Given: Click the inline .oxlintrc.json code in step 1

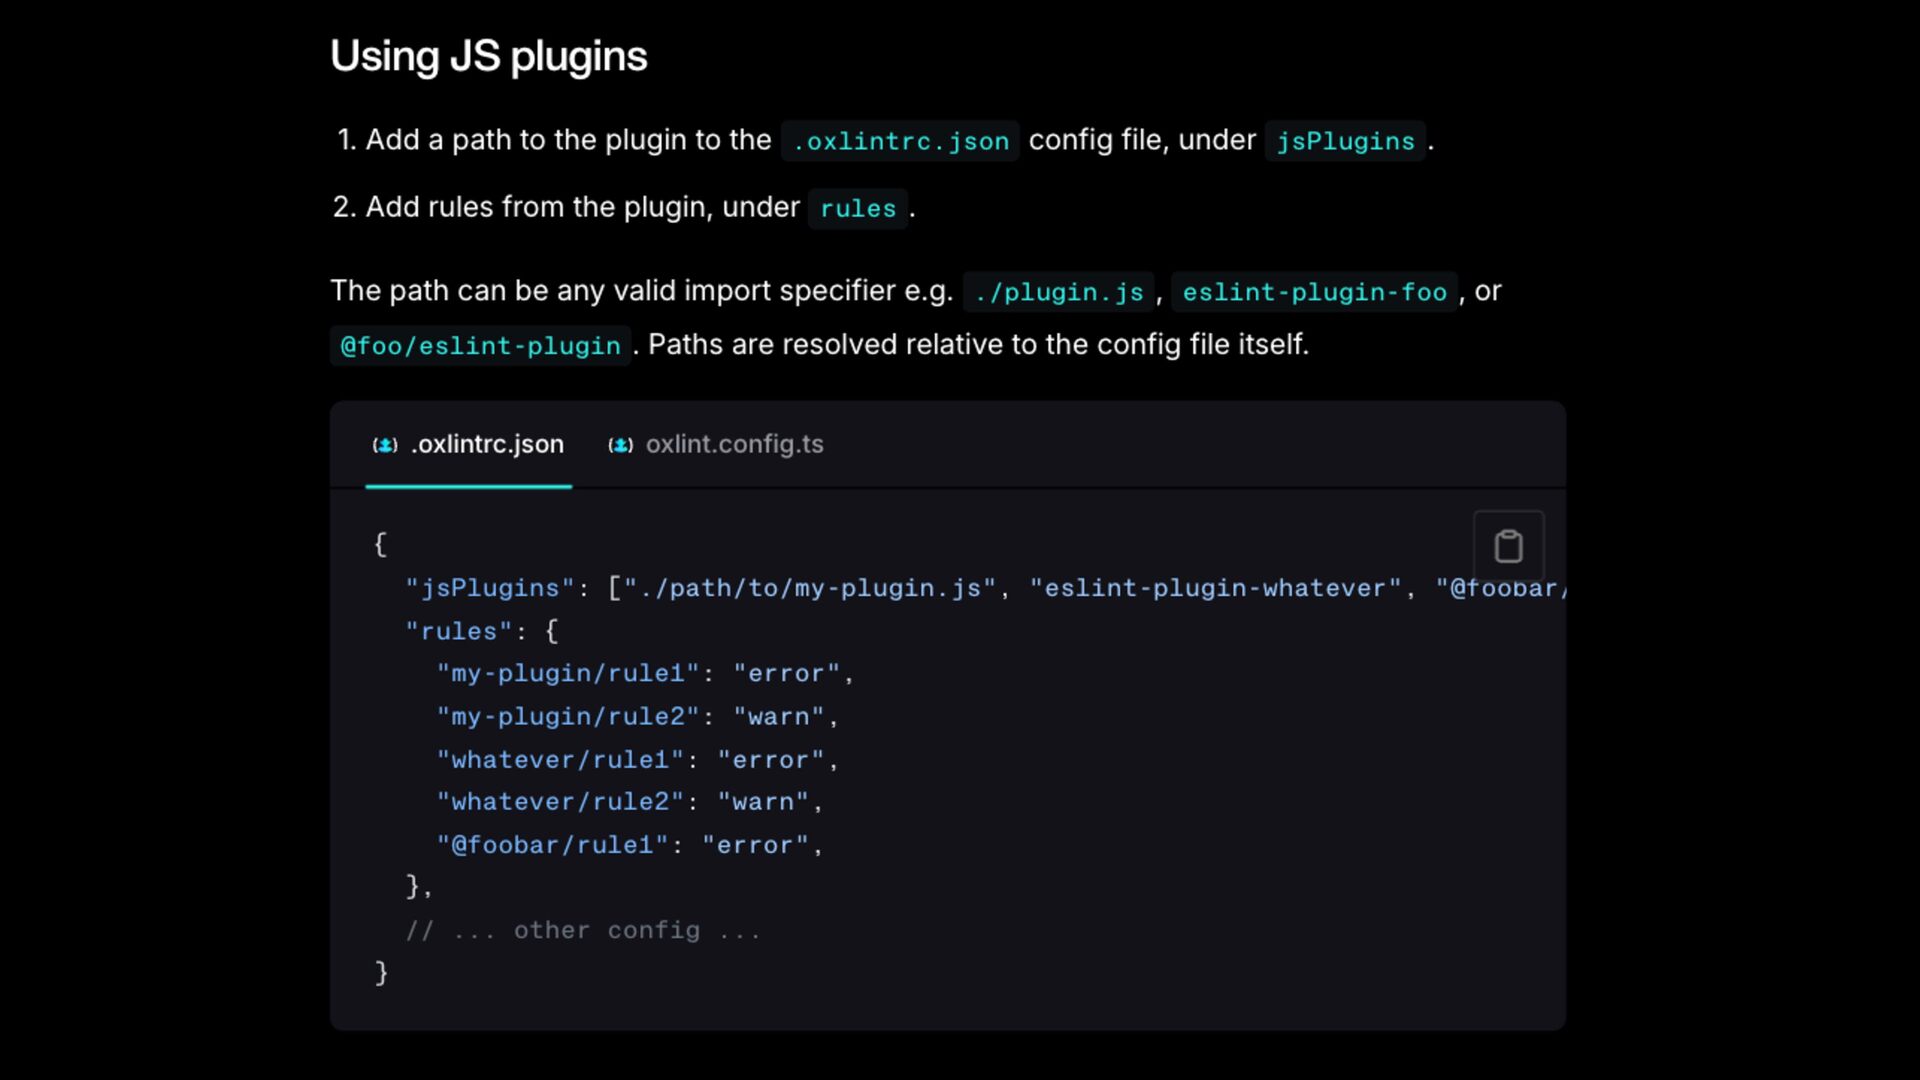Looking at the screenshot, I should 900,141.
